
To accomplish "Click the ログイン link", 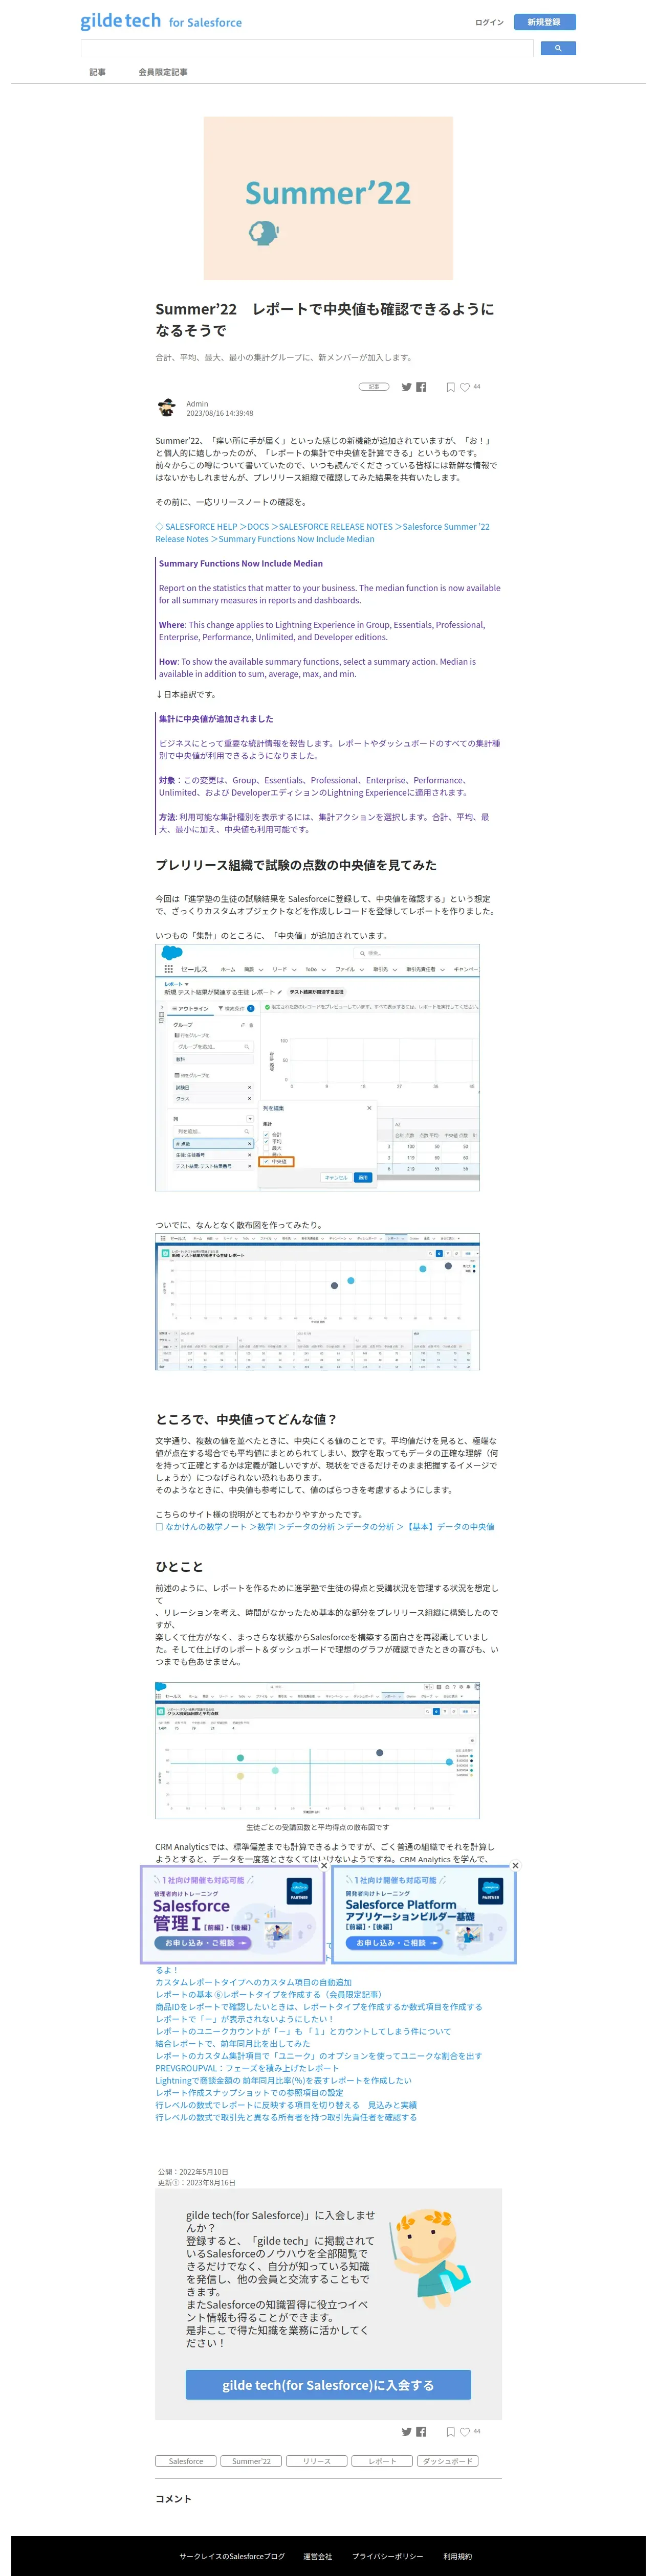I will pyautogui.click(x=489, y=22).
